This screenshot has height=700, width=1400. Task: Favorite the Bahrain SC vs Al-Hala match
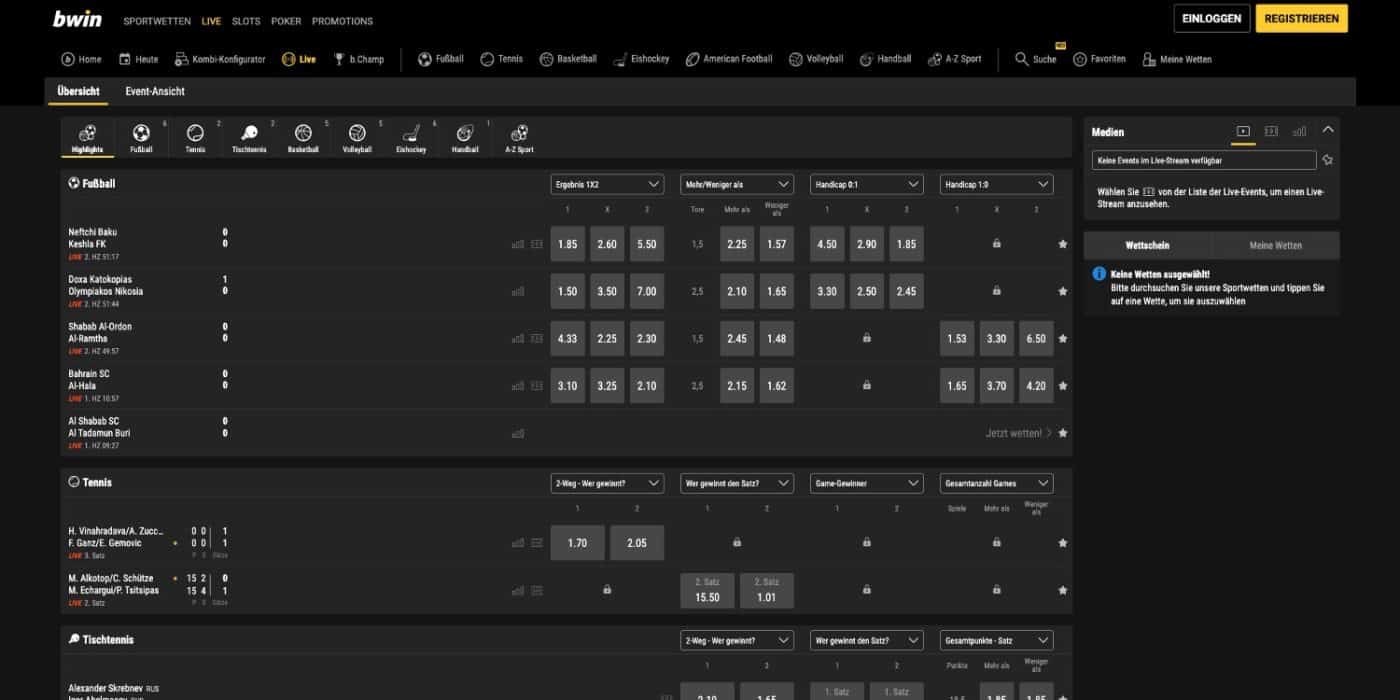coord(1062,386)
